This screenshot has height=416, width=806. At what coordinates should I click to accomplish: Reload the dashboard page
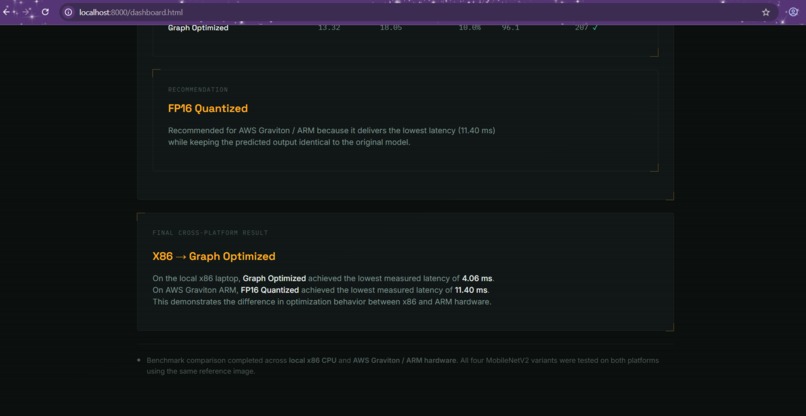[45, 12]
